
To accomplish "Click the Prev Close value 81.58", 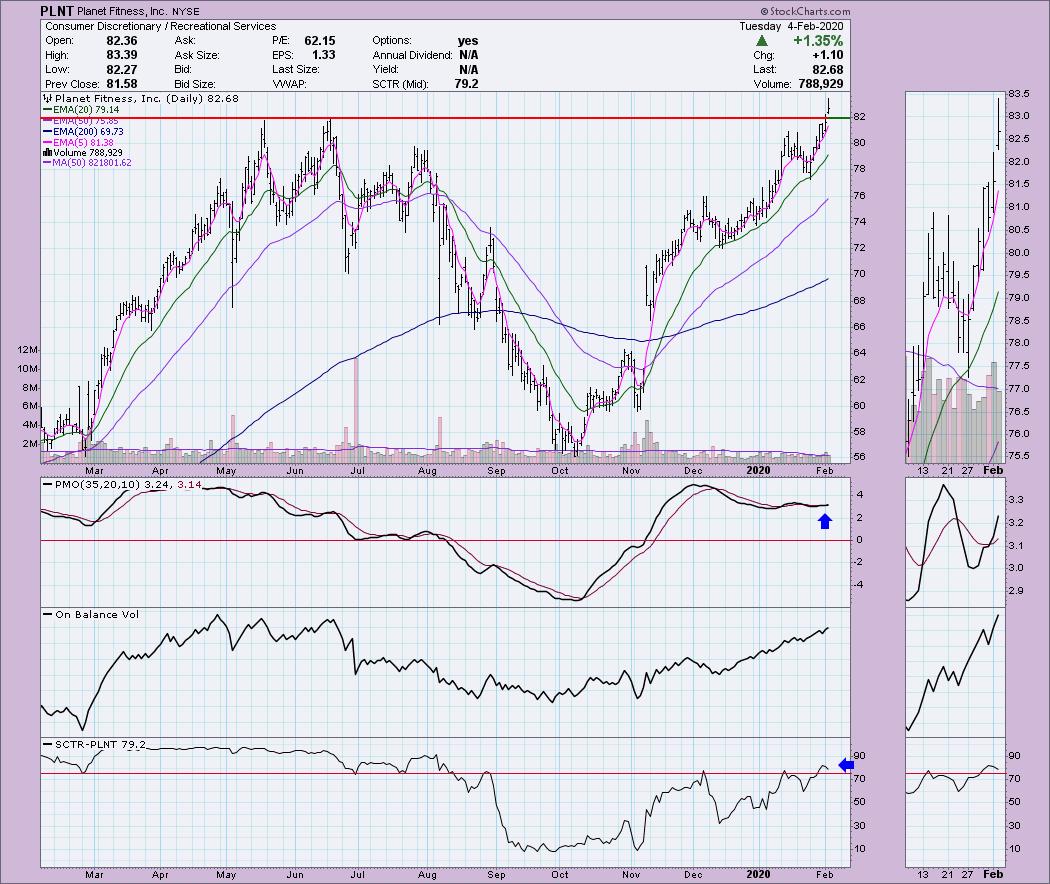I will click(121, 84).
